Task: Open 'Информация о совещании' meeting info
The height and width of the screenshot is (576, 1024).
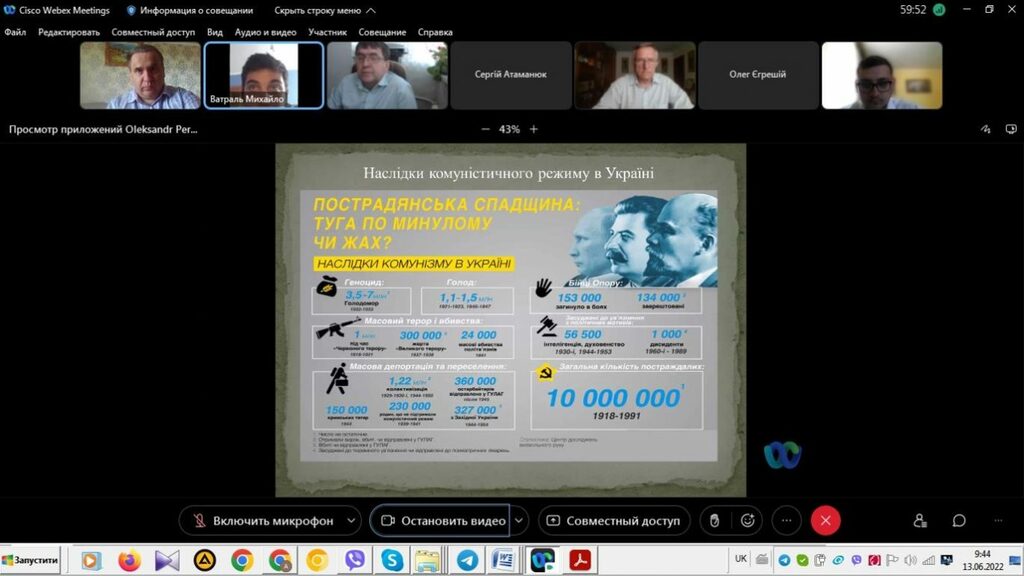Action: [188, 10]
